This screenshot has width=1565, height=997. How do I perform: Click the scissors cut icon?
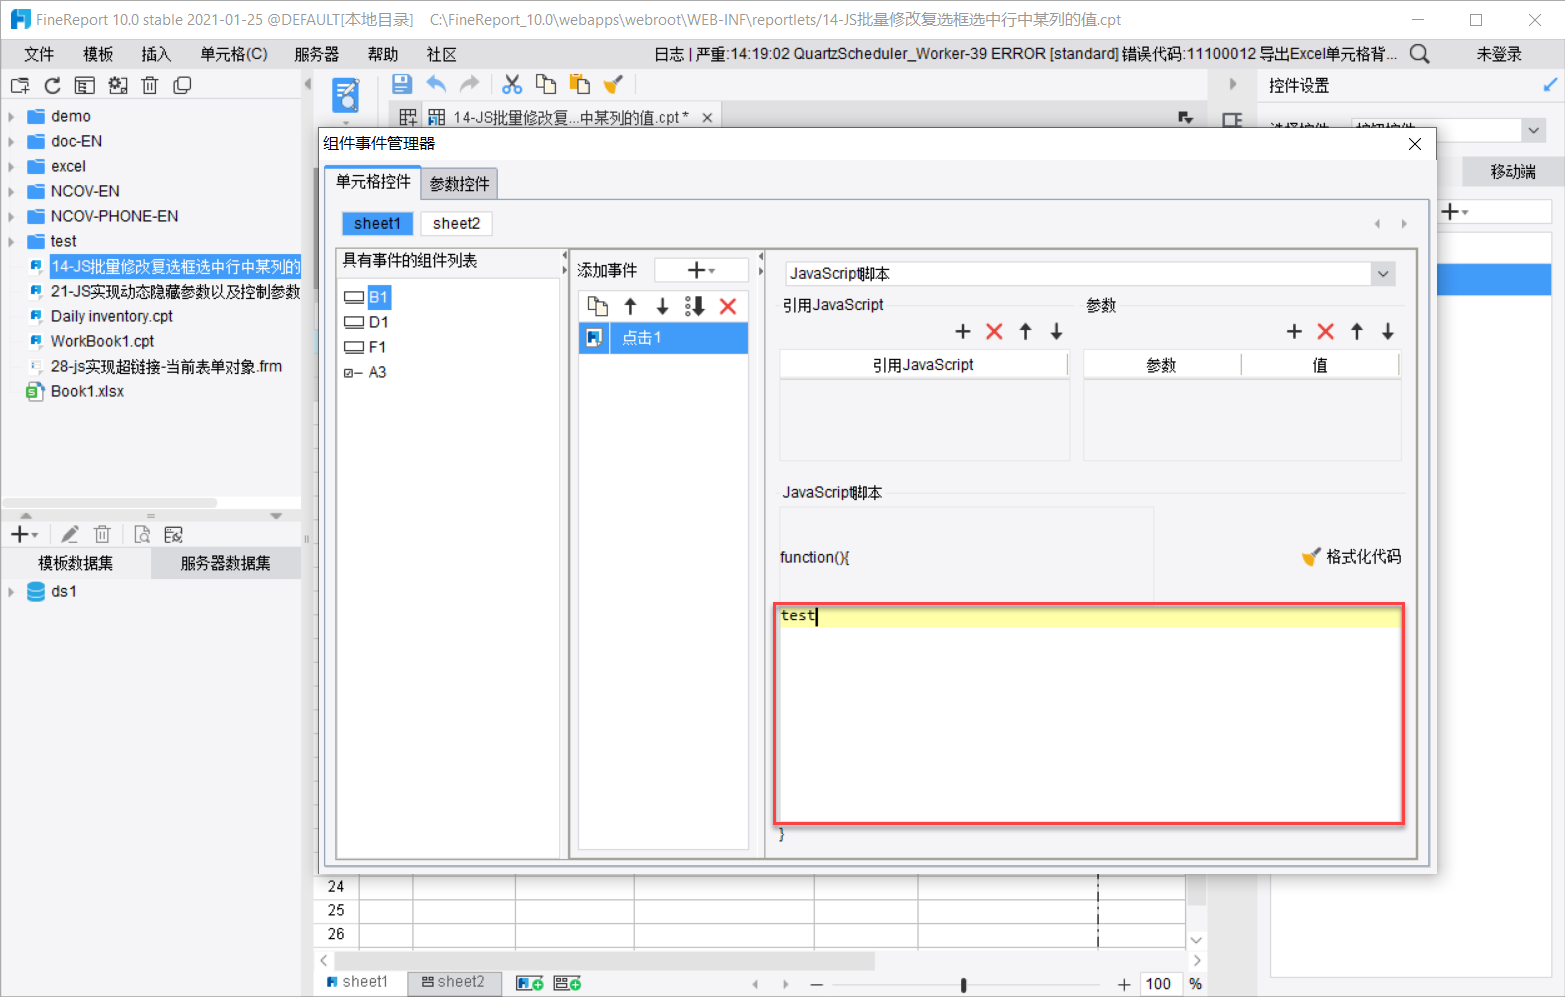[512, 85]
